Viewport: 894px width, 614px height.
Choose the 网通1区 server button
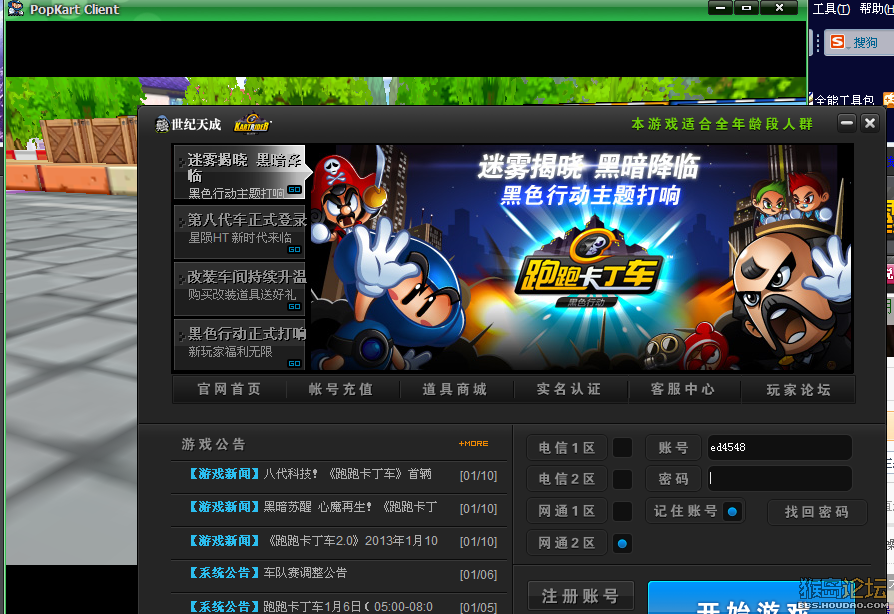pos(567,511)
